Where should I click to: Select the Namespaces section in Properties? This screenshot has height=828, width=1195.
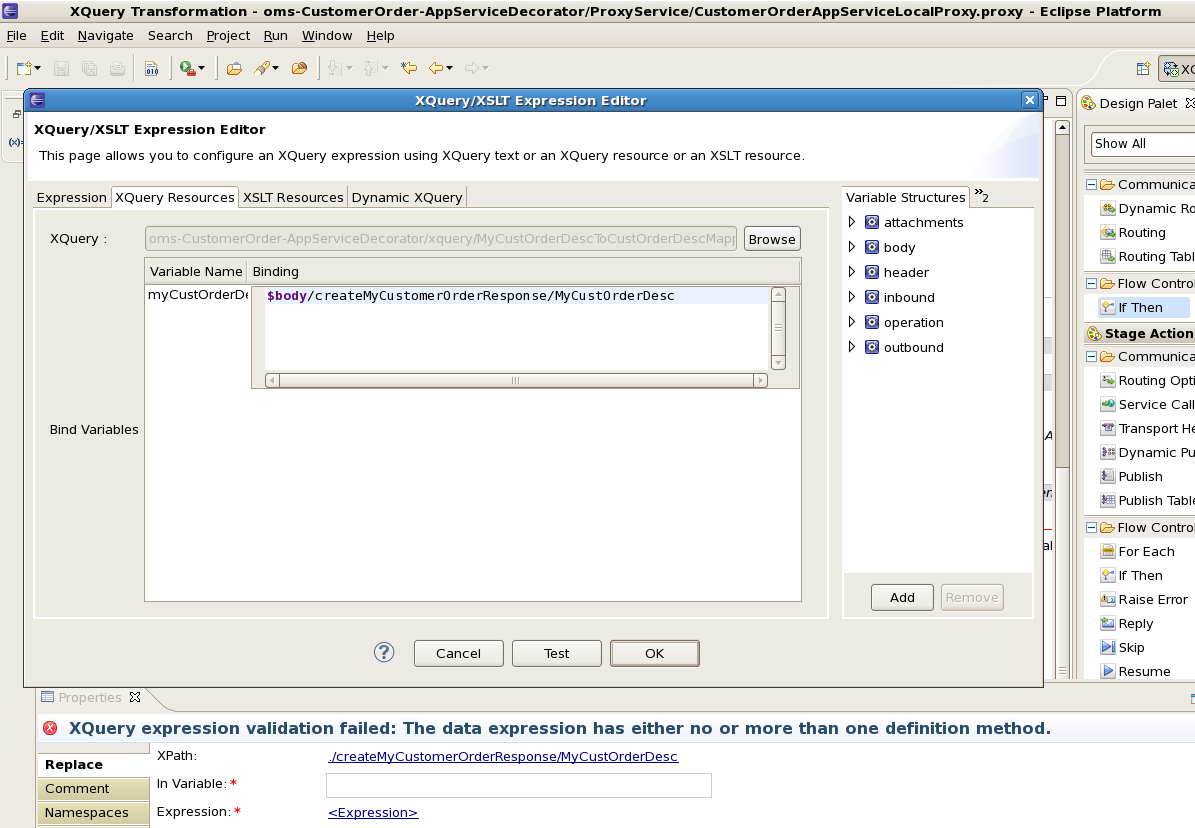tap(93, 813)
